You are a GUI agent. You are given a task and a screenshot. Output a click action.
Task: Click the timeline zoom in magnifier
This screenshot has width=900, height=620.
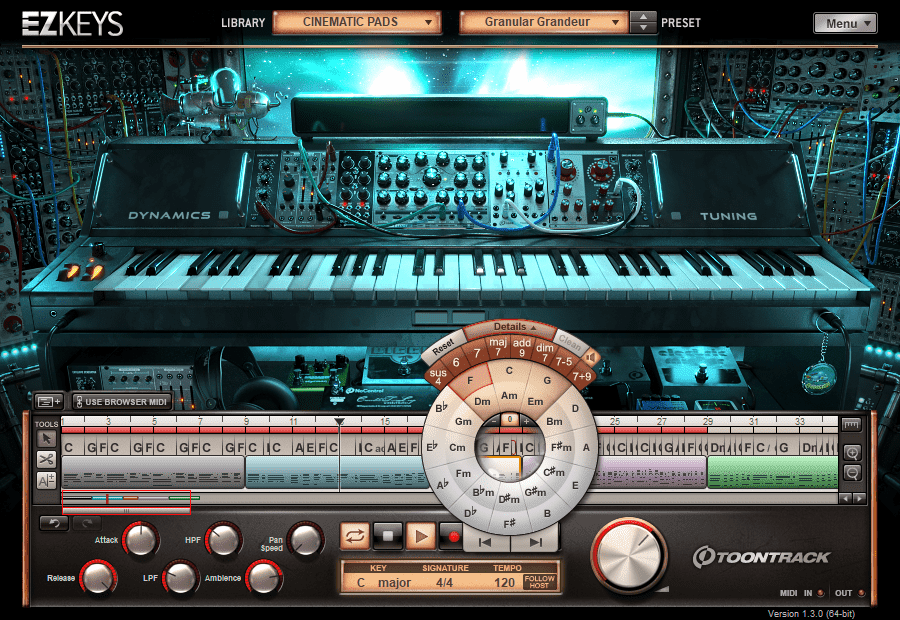(x=852, y=453)
